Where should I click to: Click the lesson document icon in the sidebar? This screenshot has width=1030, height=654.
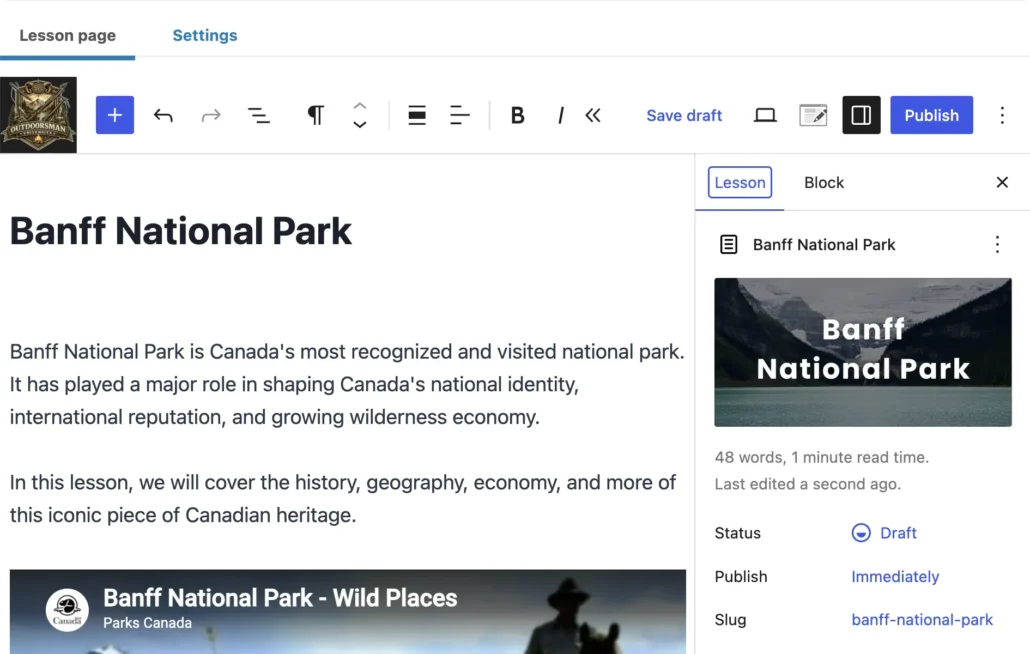(x=728, y=244)
